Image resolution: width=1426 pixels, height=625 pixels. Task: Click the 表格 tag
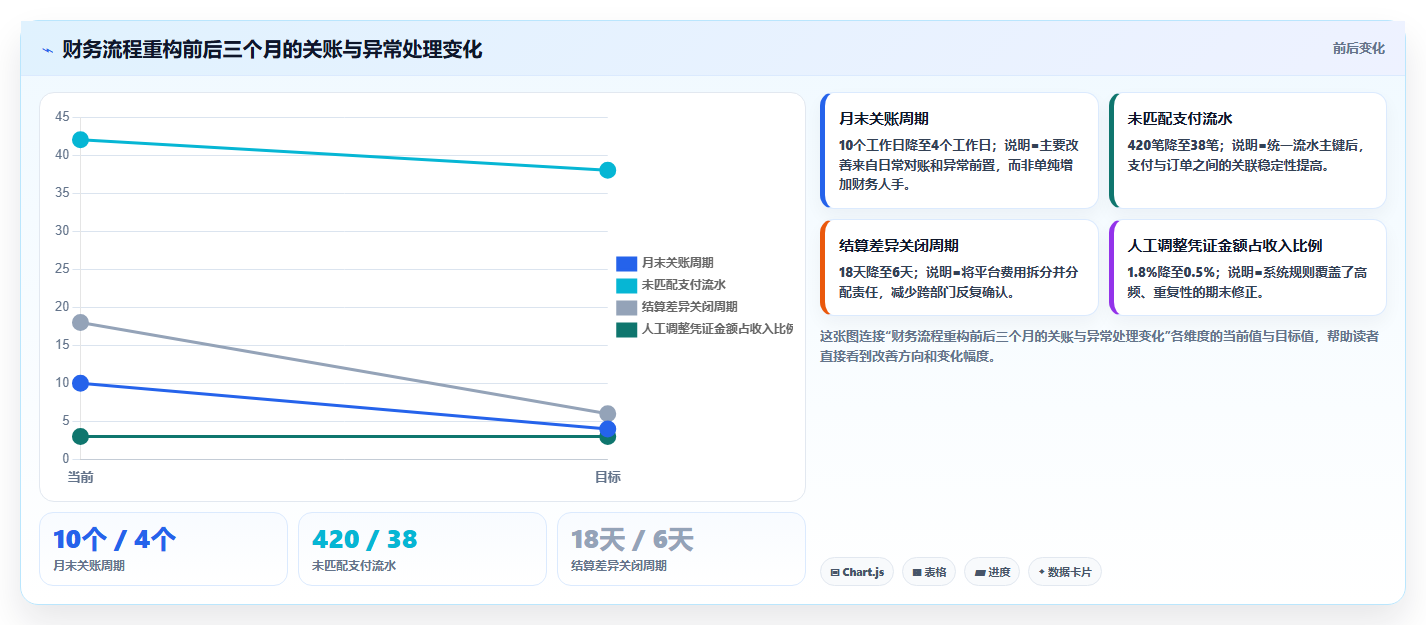[929, 572]
